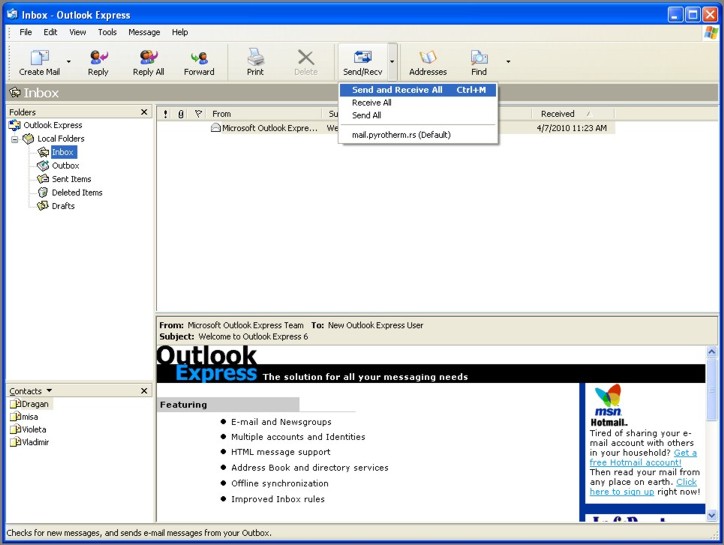Open the Create Mail stationery dropdown arrow
724x545 pixels.
pyautogui.click(x=69, y=61)
